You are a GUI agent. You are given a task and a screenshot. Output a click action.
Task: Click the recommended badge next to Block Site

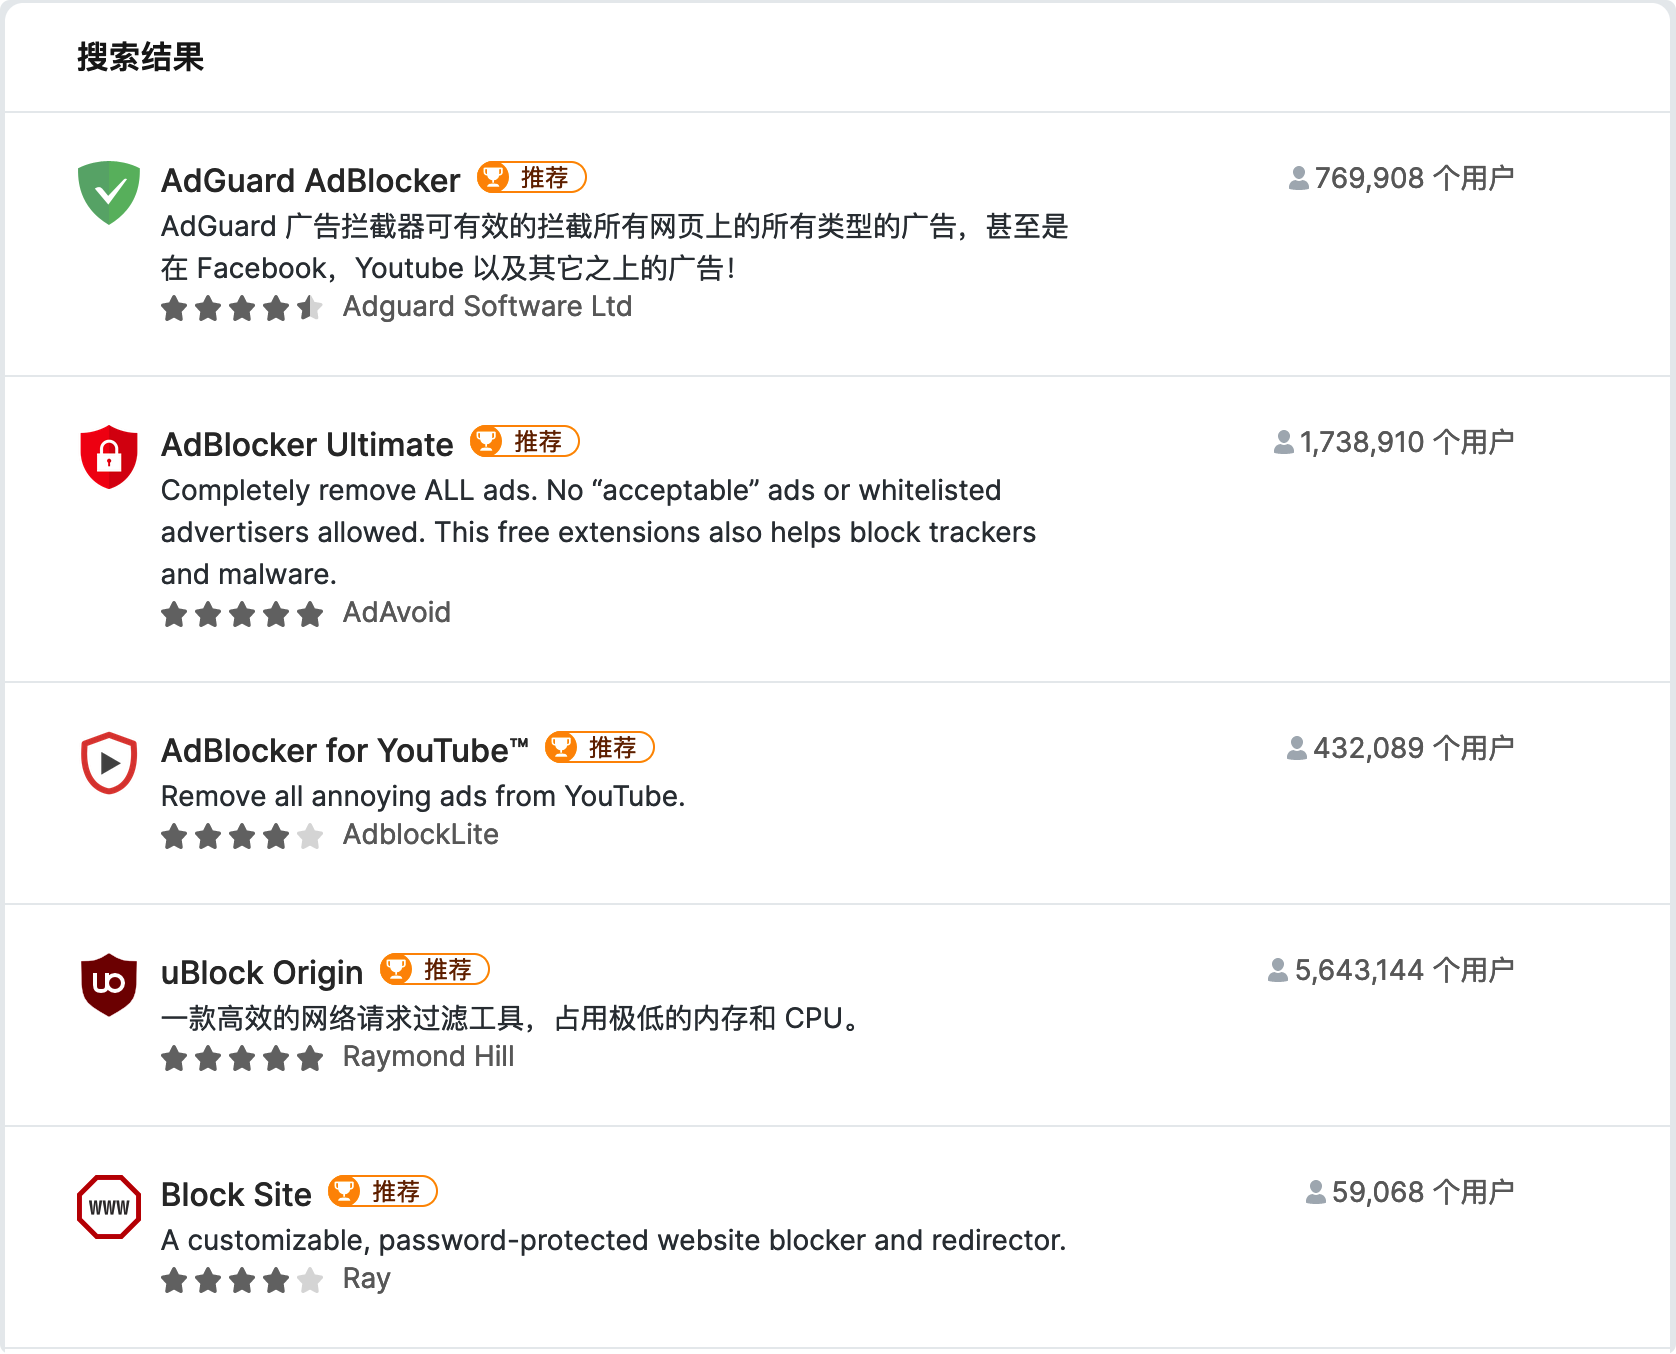coord(383,1191)
